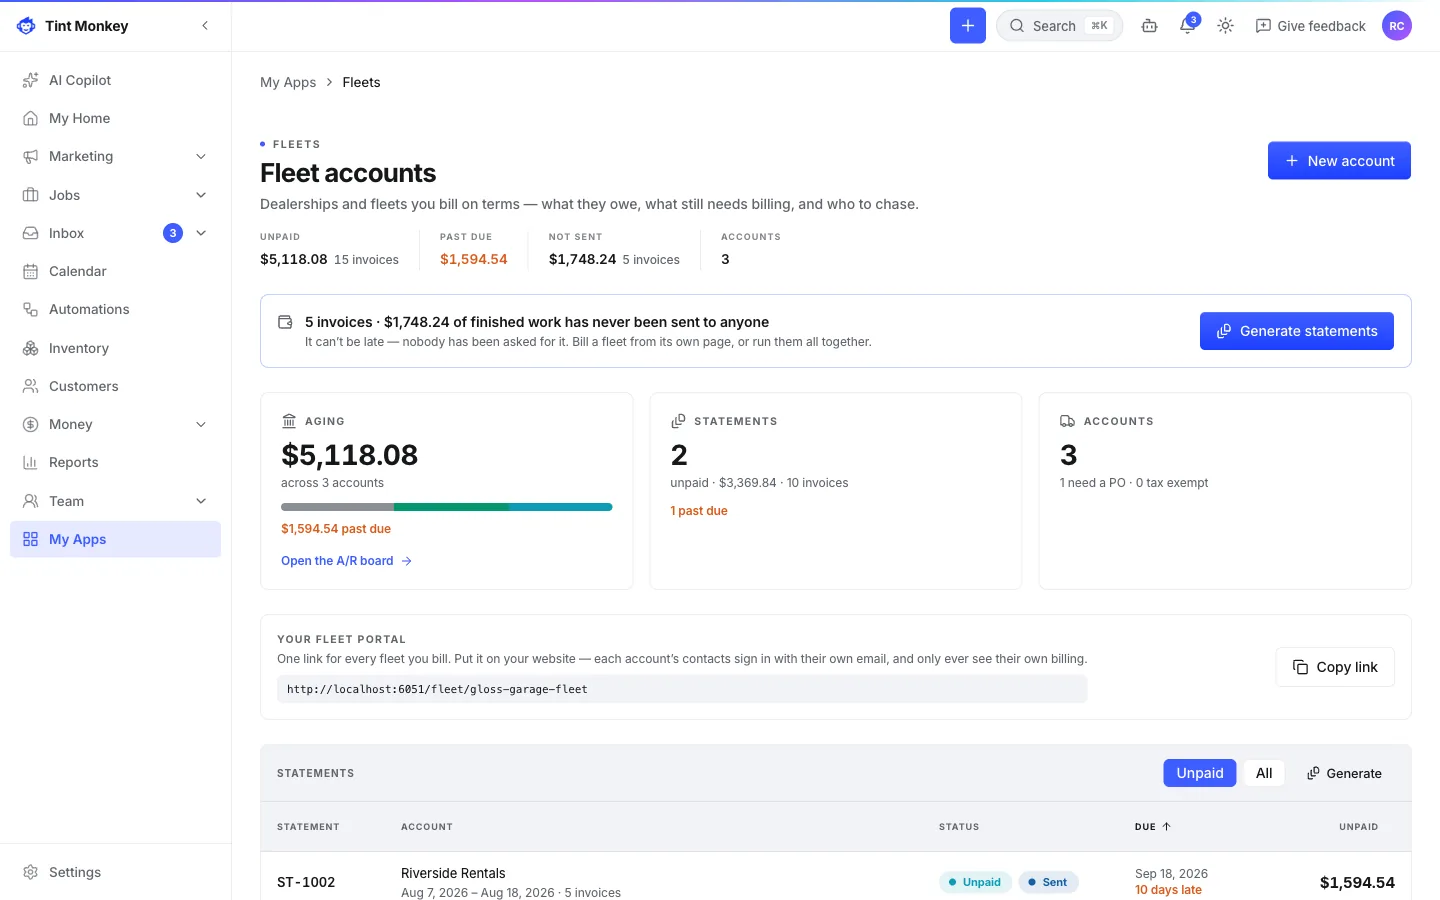Click the Search field
1440x900 pixels.
pos(1059,26)
